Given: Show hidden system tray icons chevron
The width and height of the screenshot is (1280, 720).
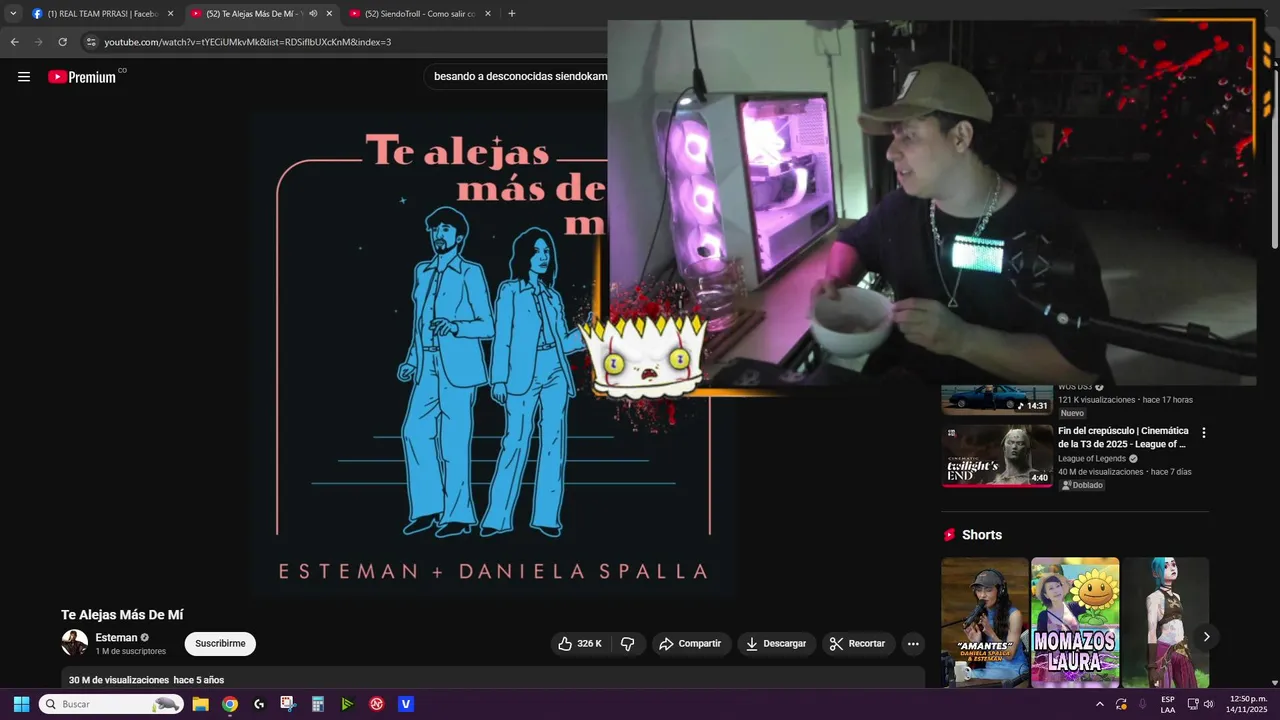Looking at the screenshot, I should point(1100,704).
